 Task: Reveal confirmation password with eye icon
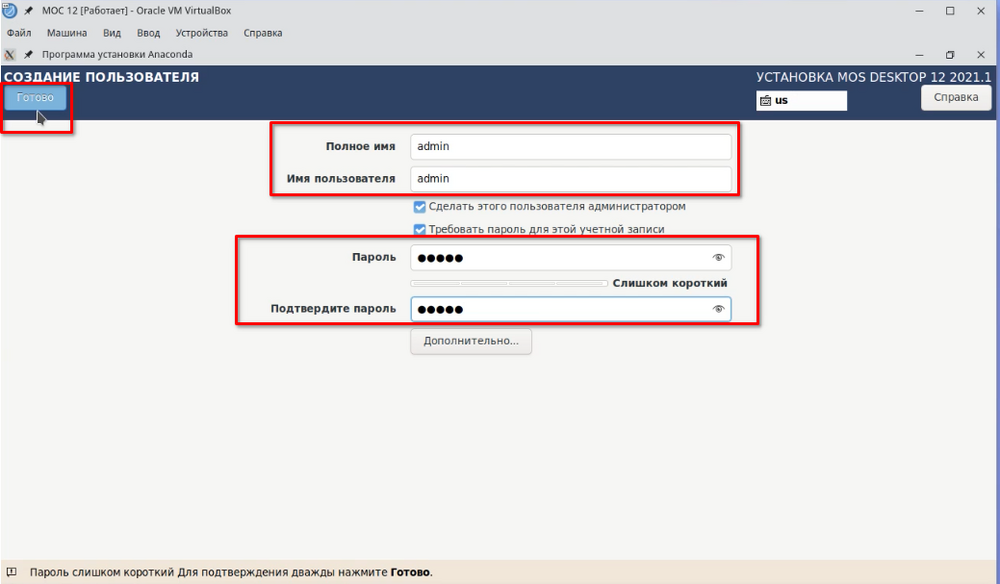pyautogui.click(x=717, y=310)
